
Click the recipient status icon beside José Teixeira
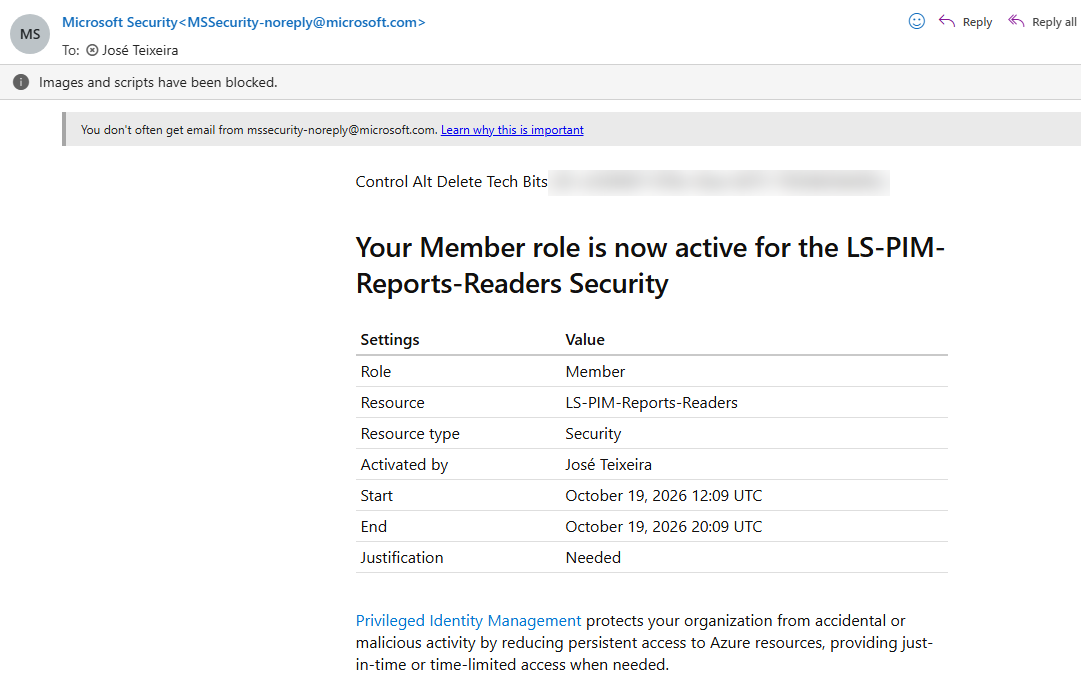click(x=92, y=50)
